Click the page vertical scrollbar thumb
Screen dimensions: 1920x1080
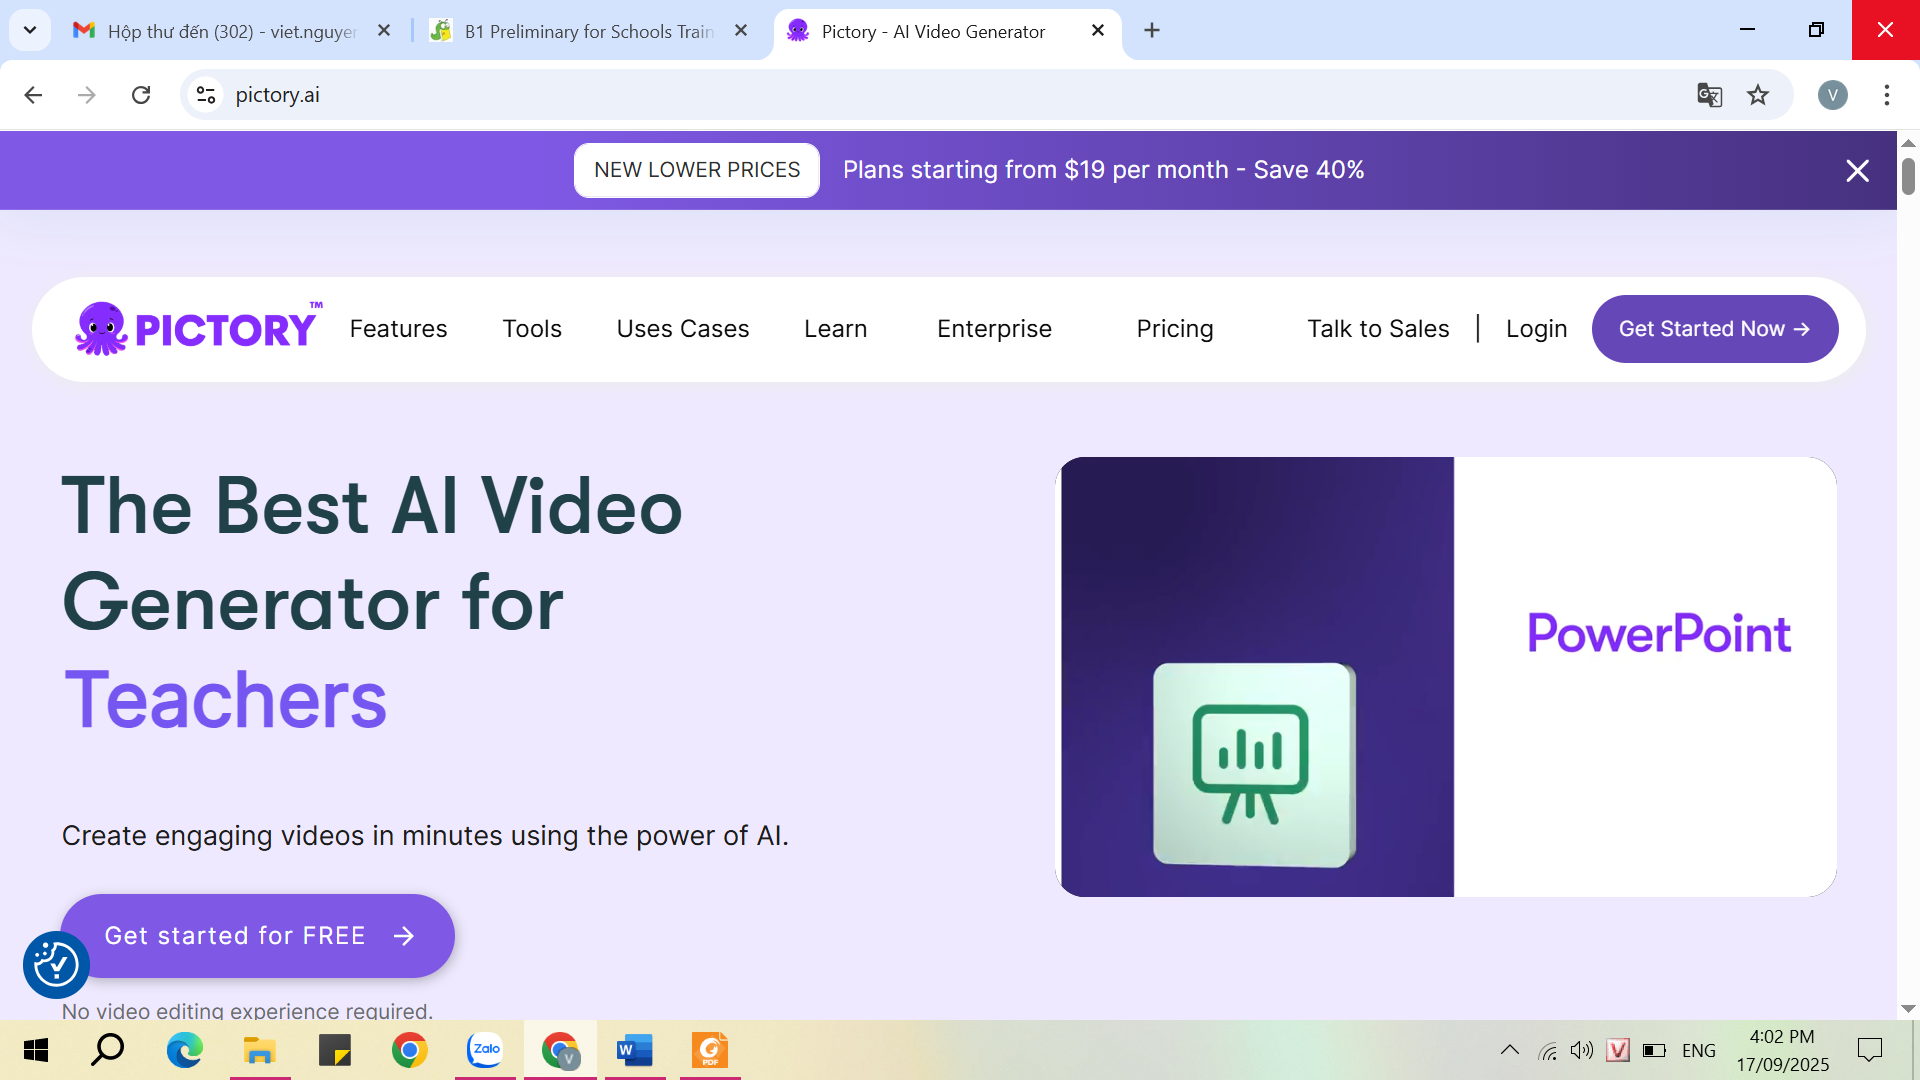point(1908,177)
